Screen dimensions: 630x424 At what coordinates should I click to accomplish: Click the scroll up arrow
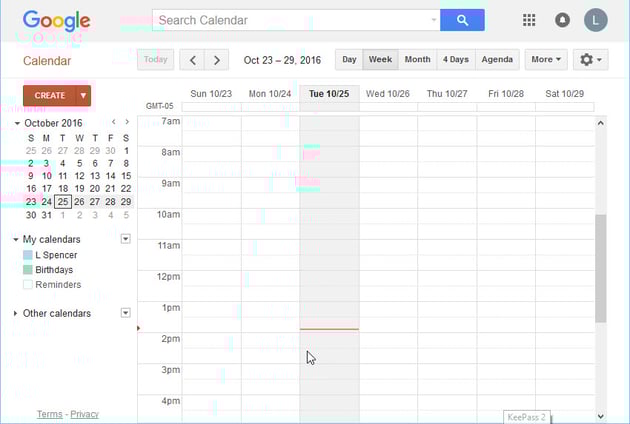pyautogui.click(x=600, y=123)
